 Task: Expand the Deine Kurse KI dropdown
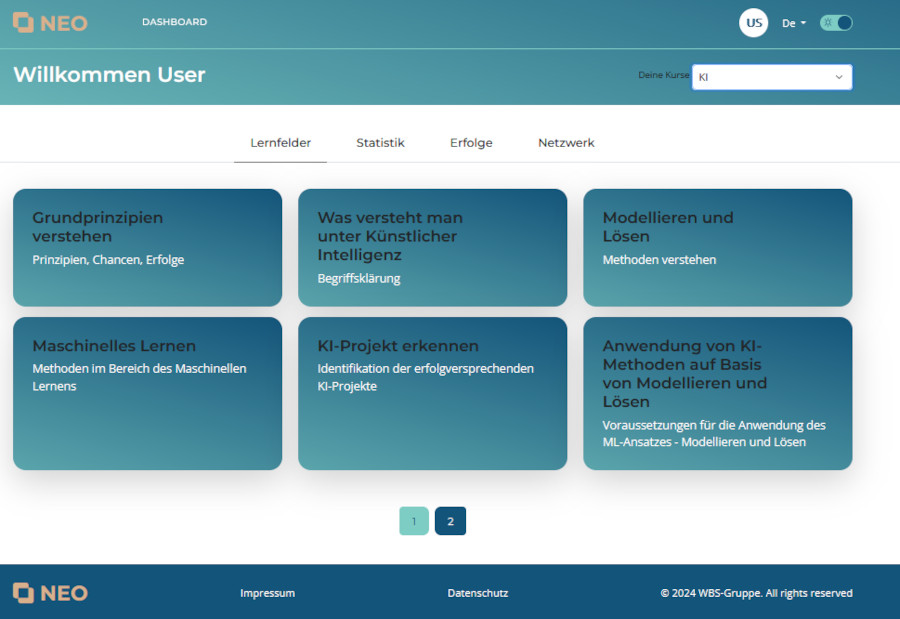pyautogui.click(x=772, y=77)
